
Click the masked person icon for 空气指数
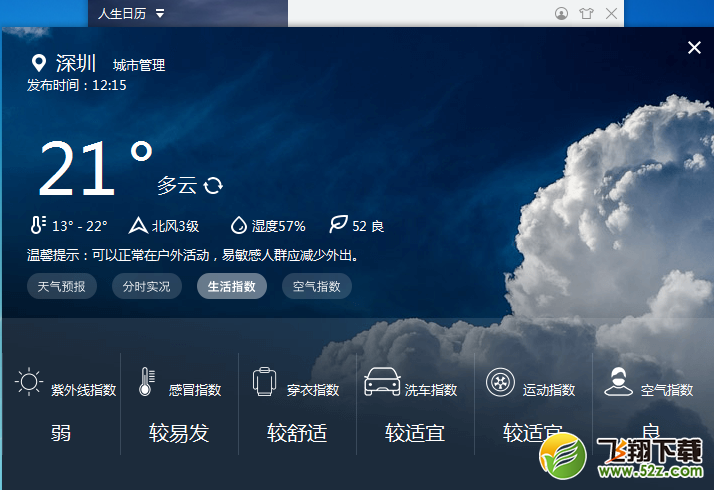click(618, 382)
